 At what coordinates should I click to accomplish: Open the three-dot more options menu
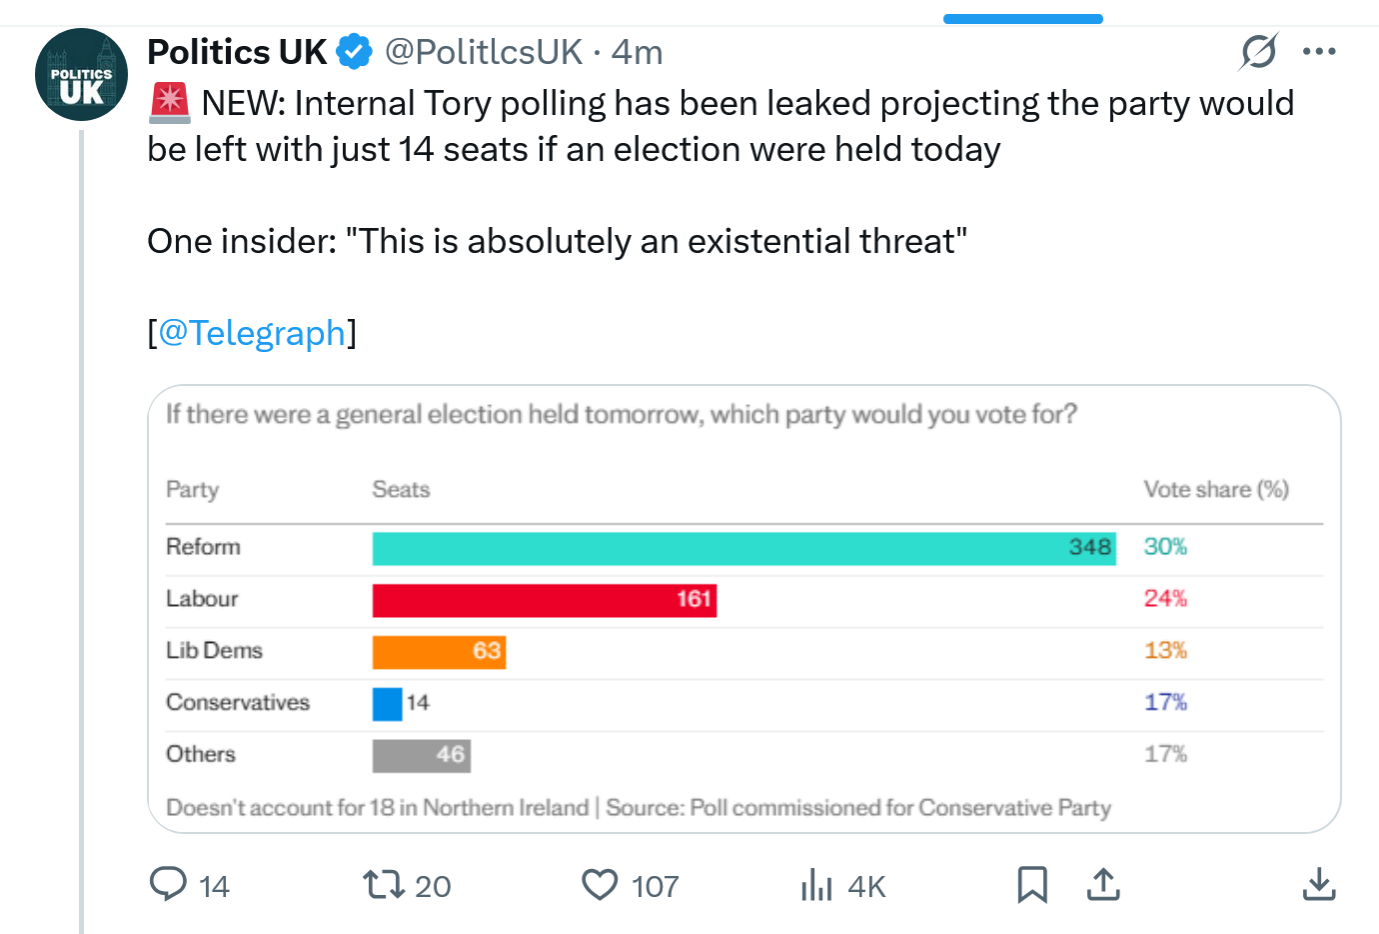1319,51
